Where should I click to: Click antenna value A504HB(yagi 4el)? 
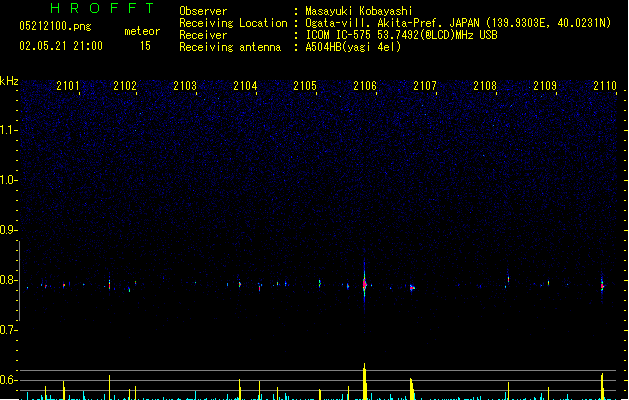pos(353,47)
